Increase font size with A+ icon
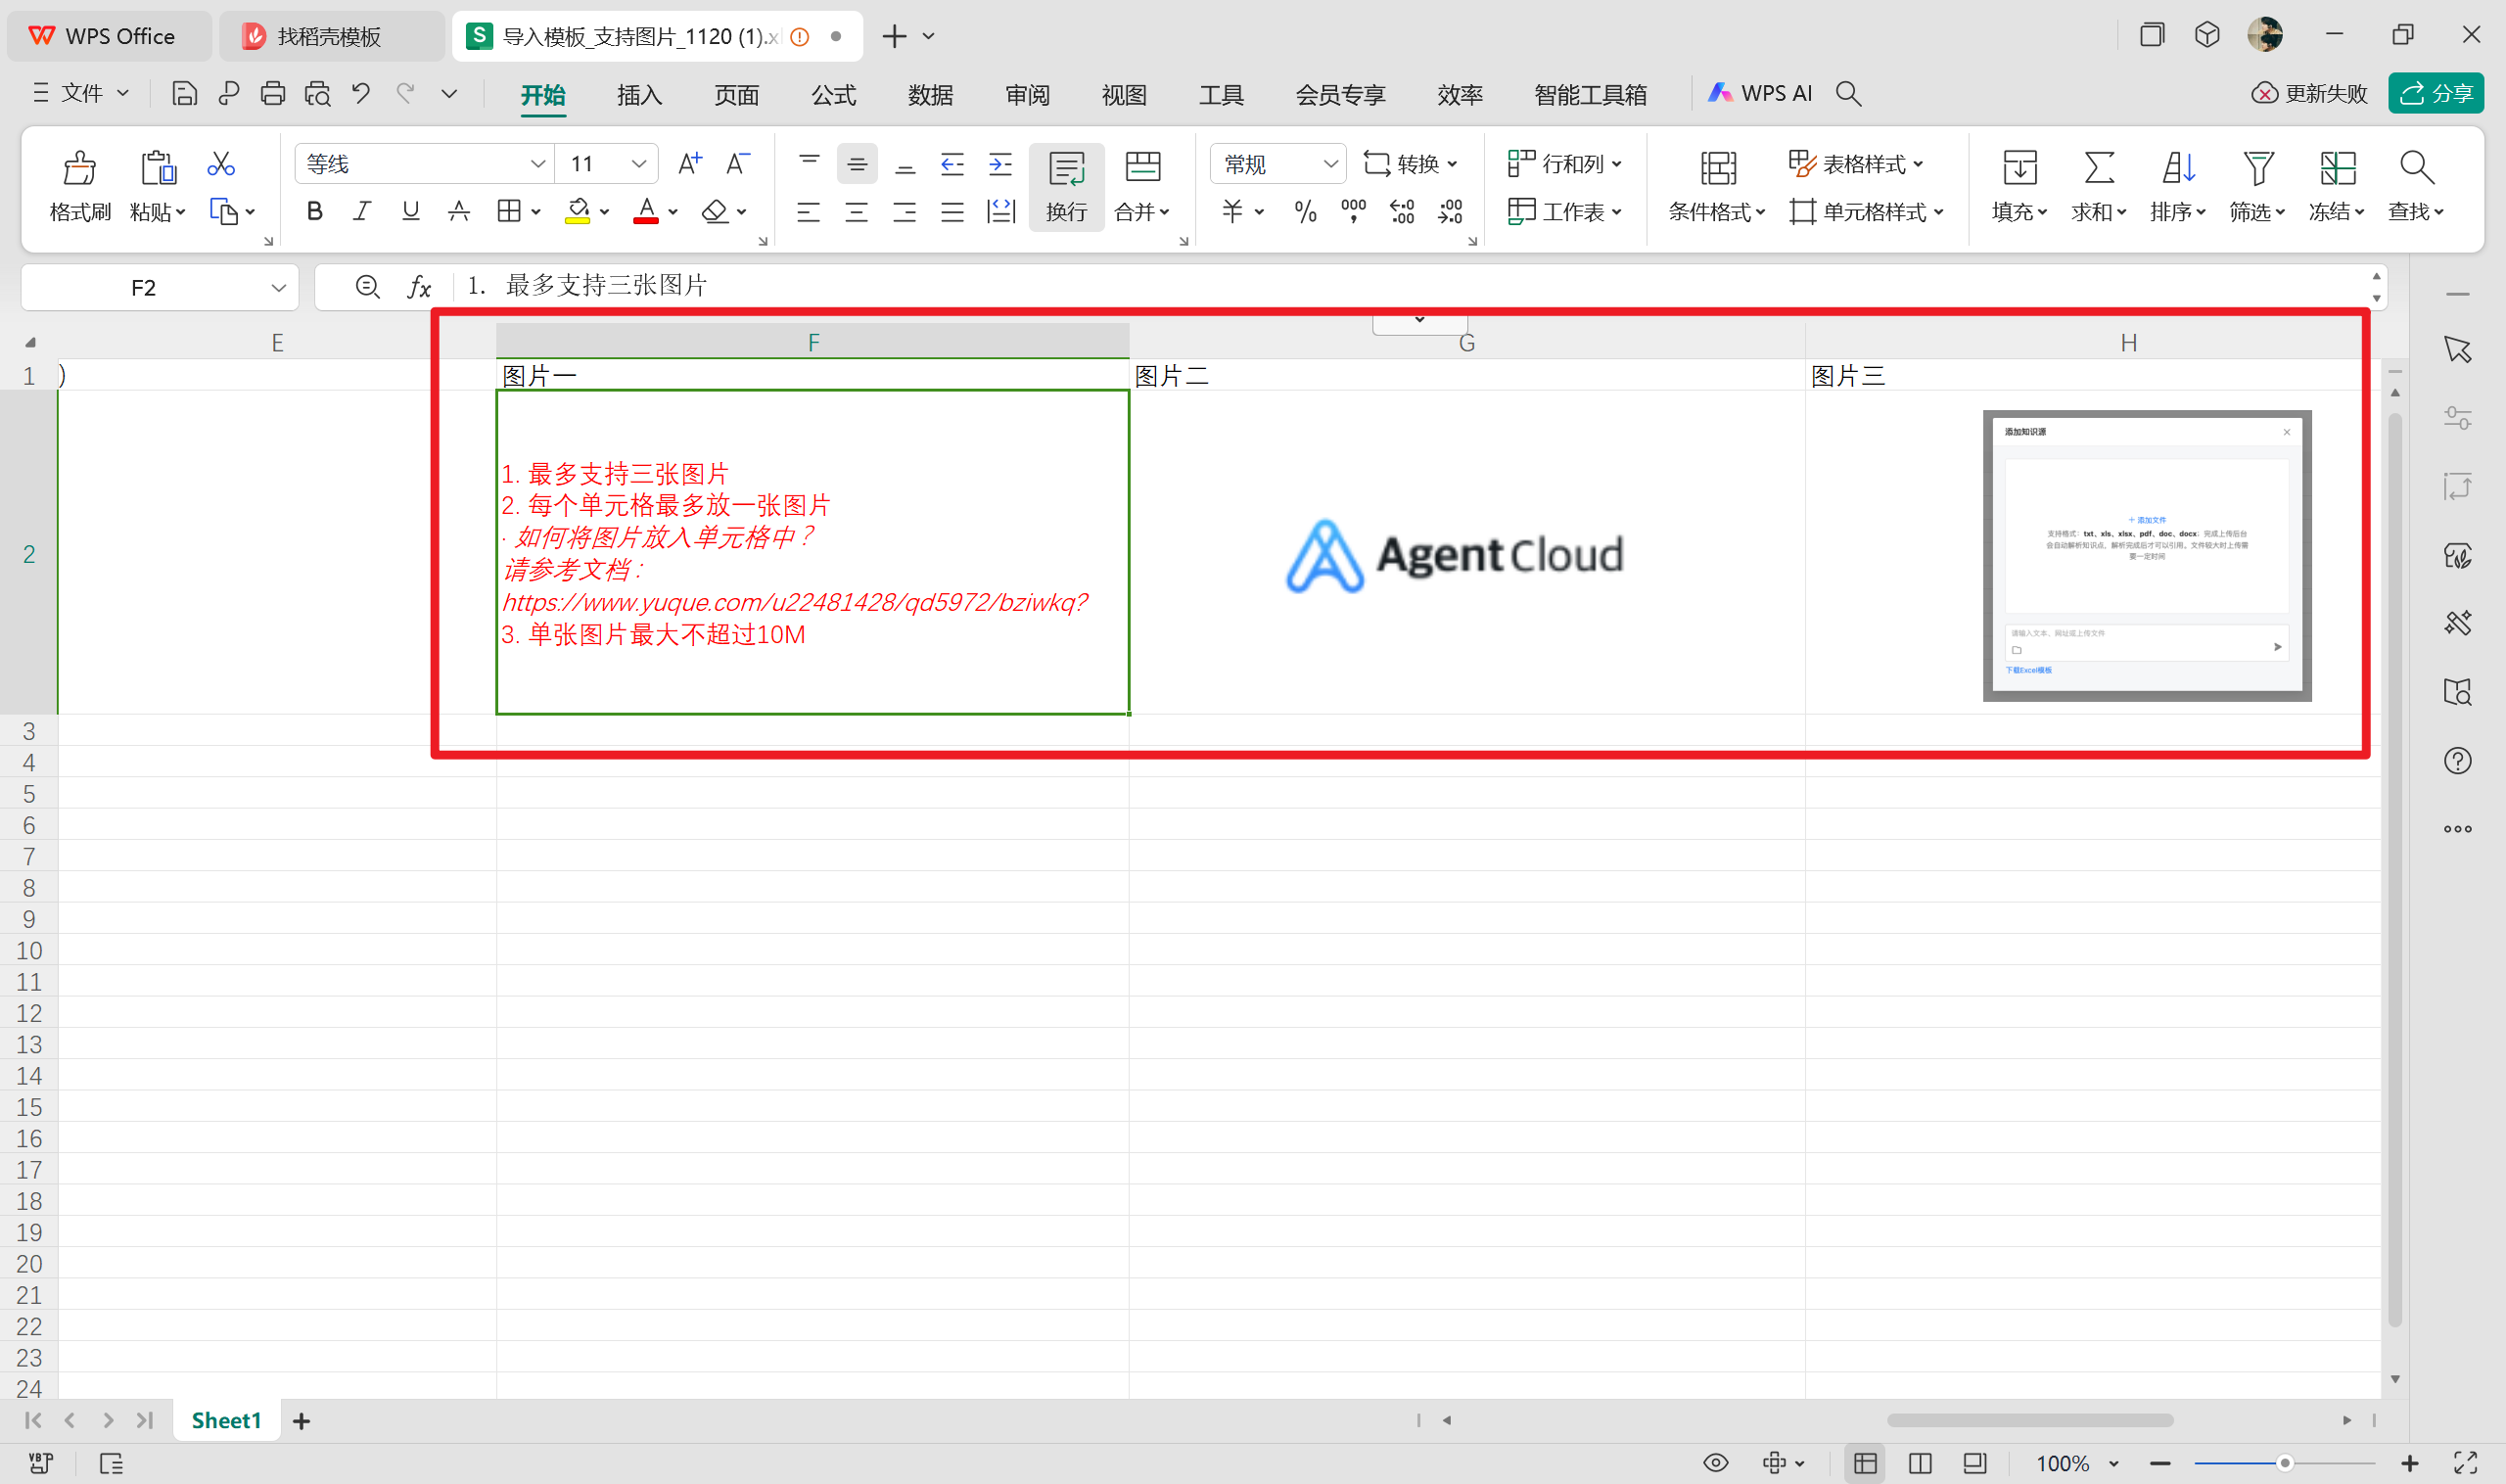 [x=690, y=164]
